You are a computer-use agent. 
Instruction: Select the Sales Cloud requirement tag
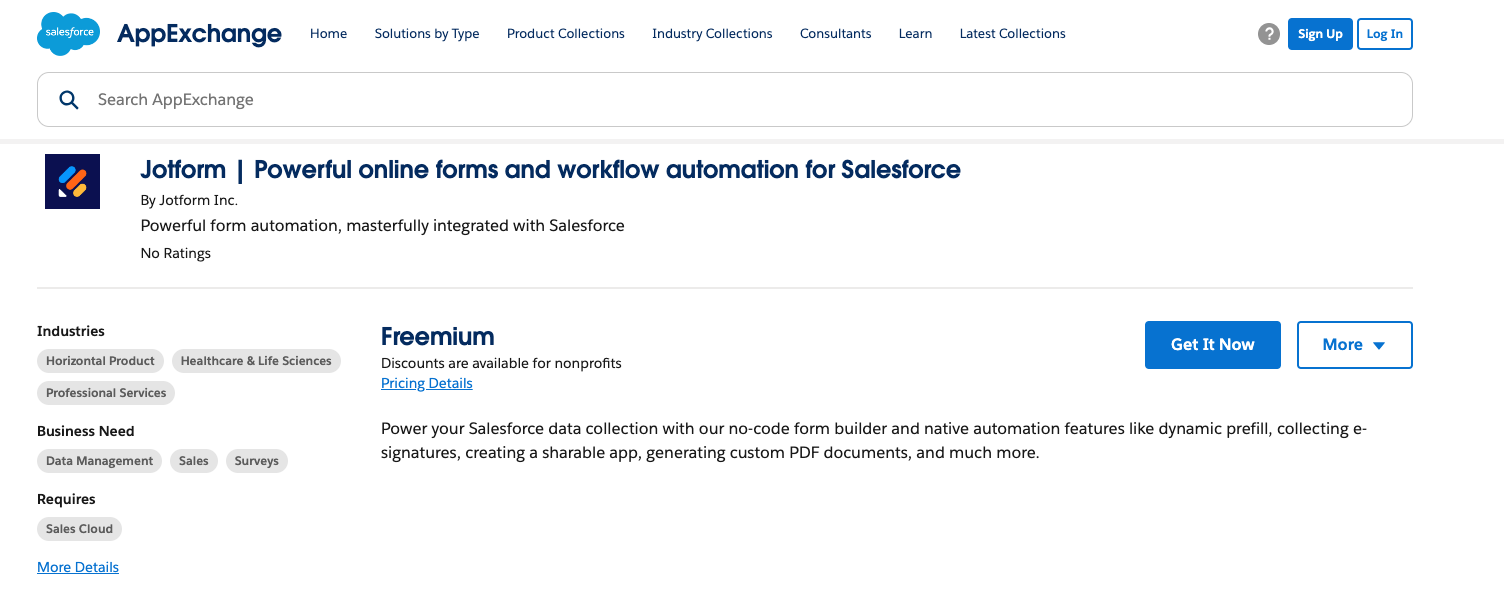tap(79, 529)
